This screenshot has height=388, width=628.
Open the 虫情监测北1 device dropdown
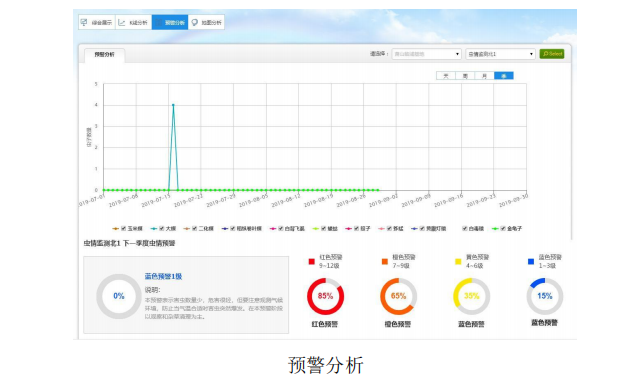[x=501, y=54]
